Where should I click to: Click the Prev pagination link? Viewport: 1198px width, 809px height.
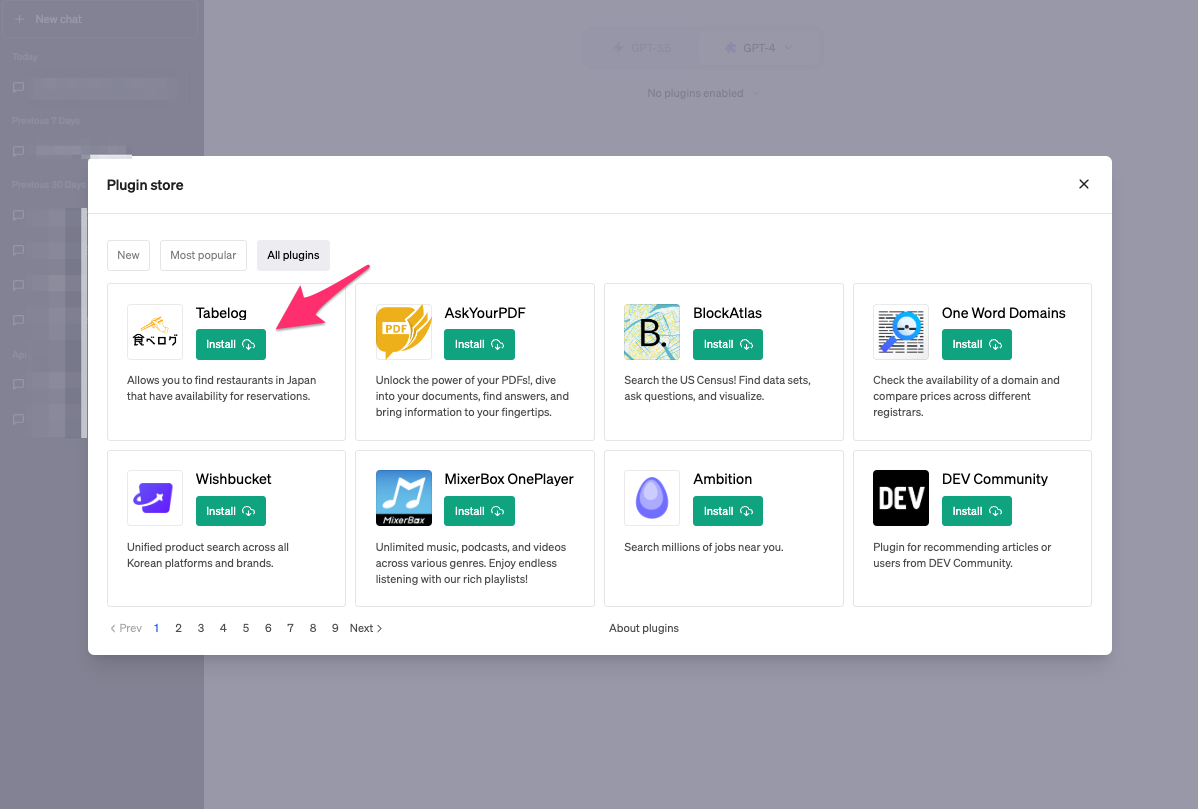click(126, 628)
